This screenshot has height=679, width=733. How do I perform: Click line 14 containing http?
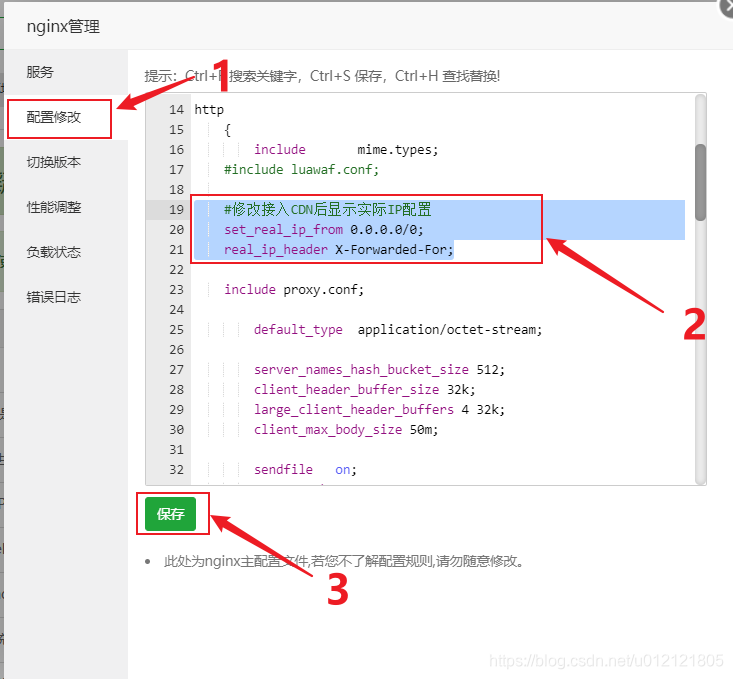pos(209,110)
